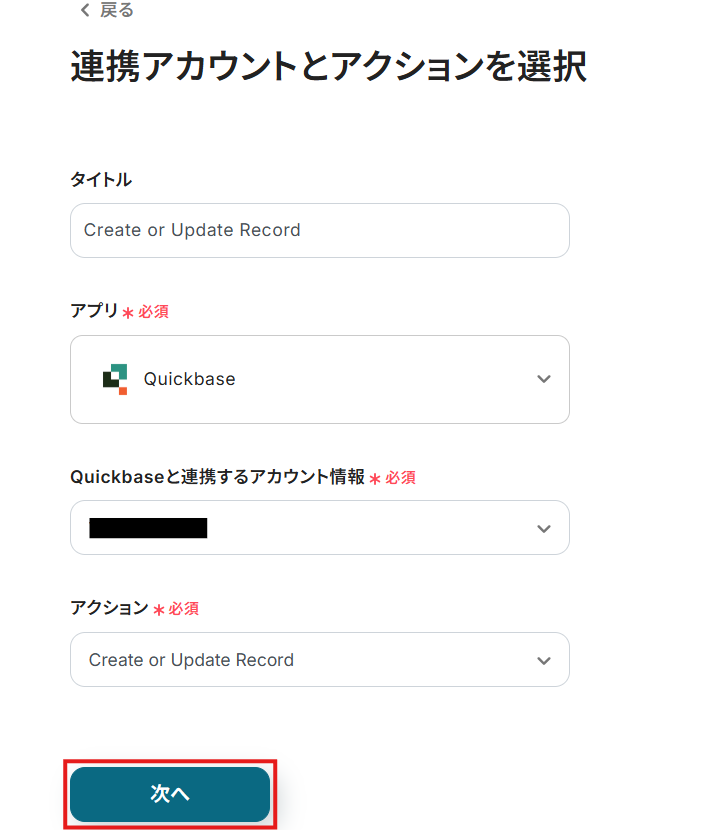The image size is (709, 830).
Task: Click the タイトル field label
Action: point(100,179)
